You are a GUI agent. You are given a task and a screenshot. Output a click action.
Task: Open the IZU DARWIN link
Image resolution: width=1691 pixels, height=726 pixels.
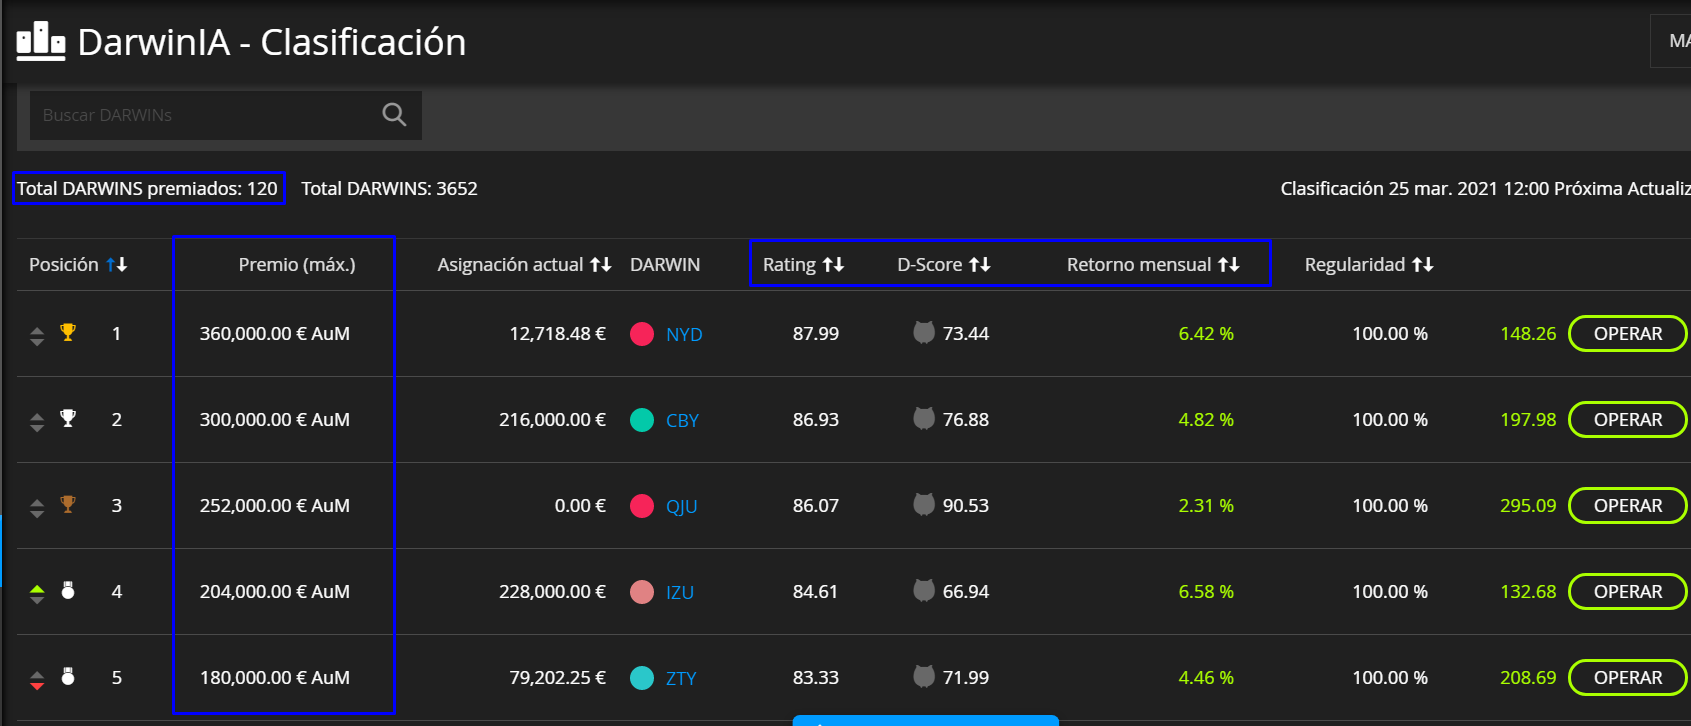(x=680, y=593)
